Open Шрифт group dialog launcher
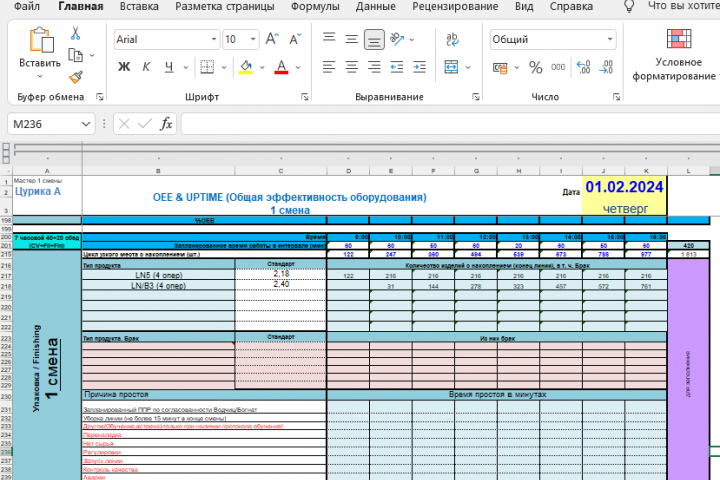The height and width of the screenshot is (480, 720). [x=304, y=96]
